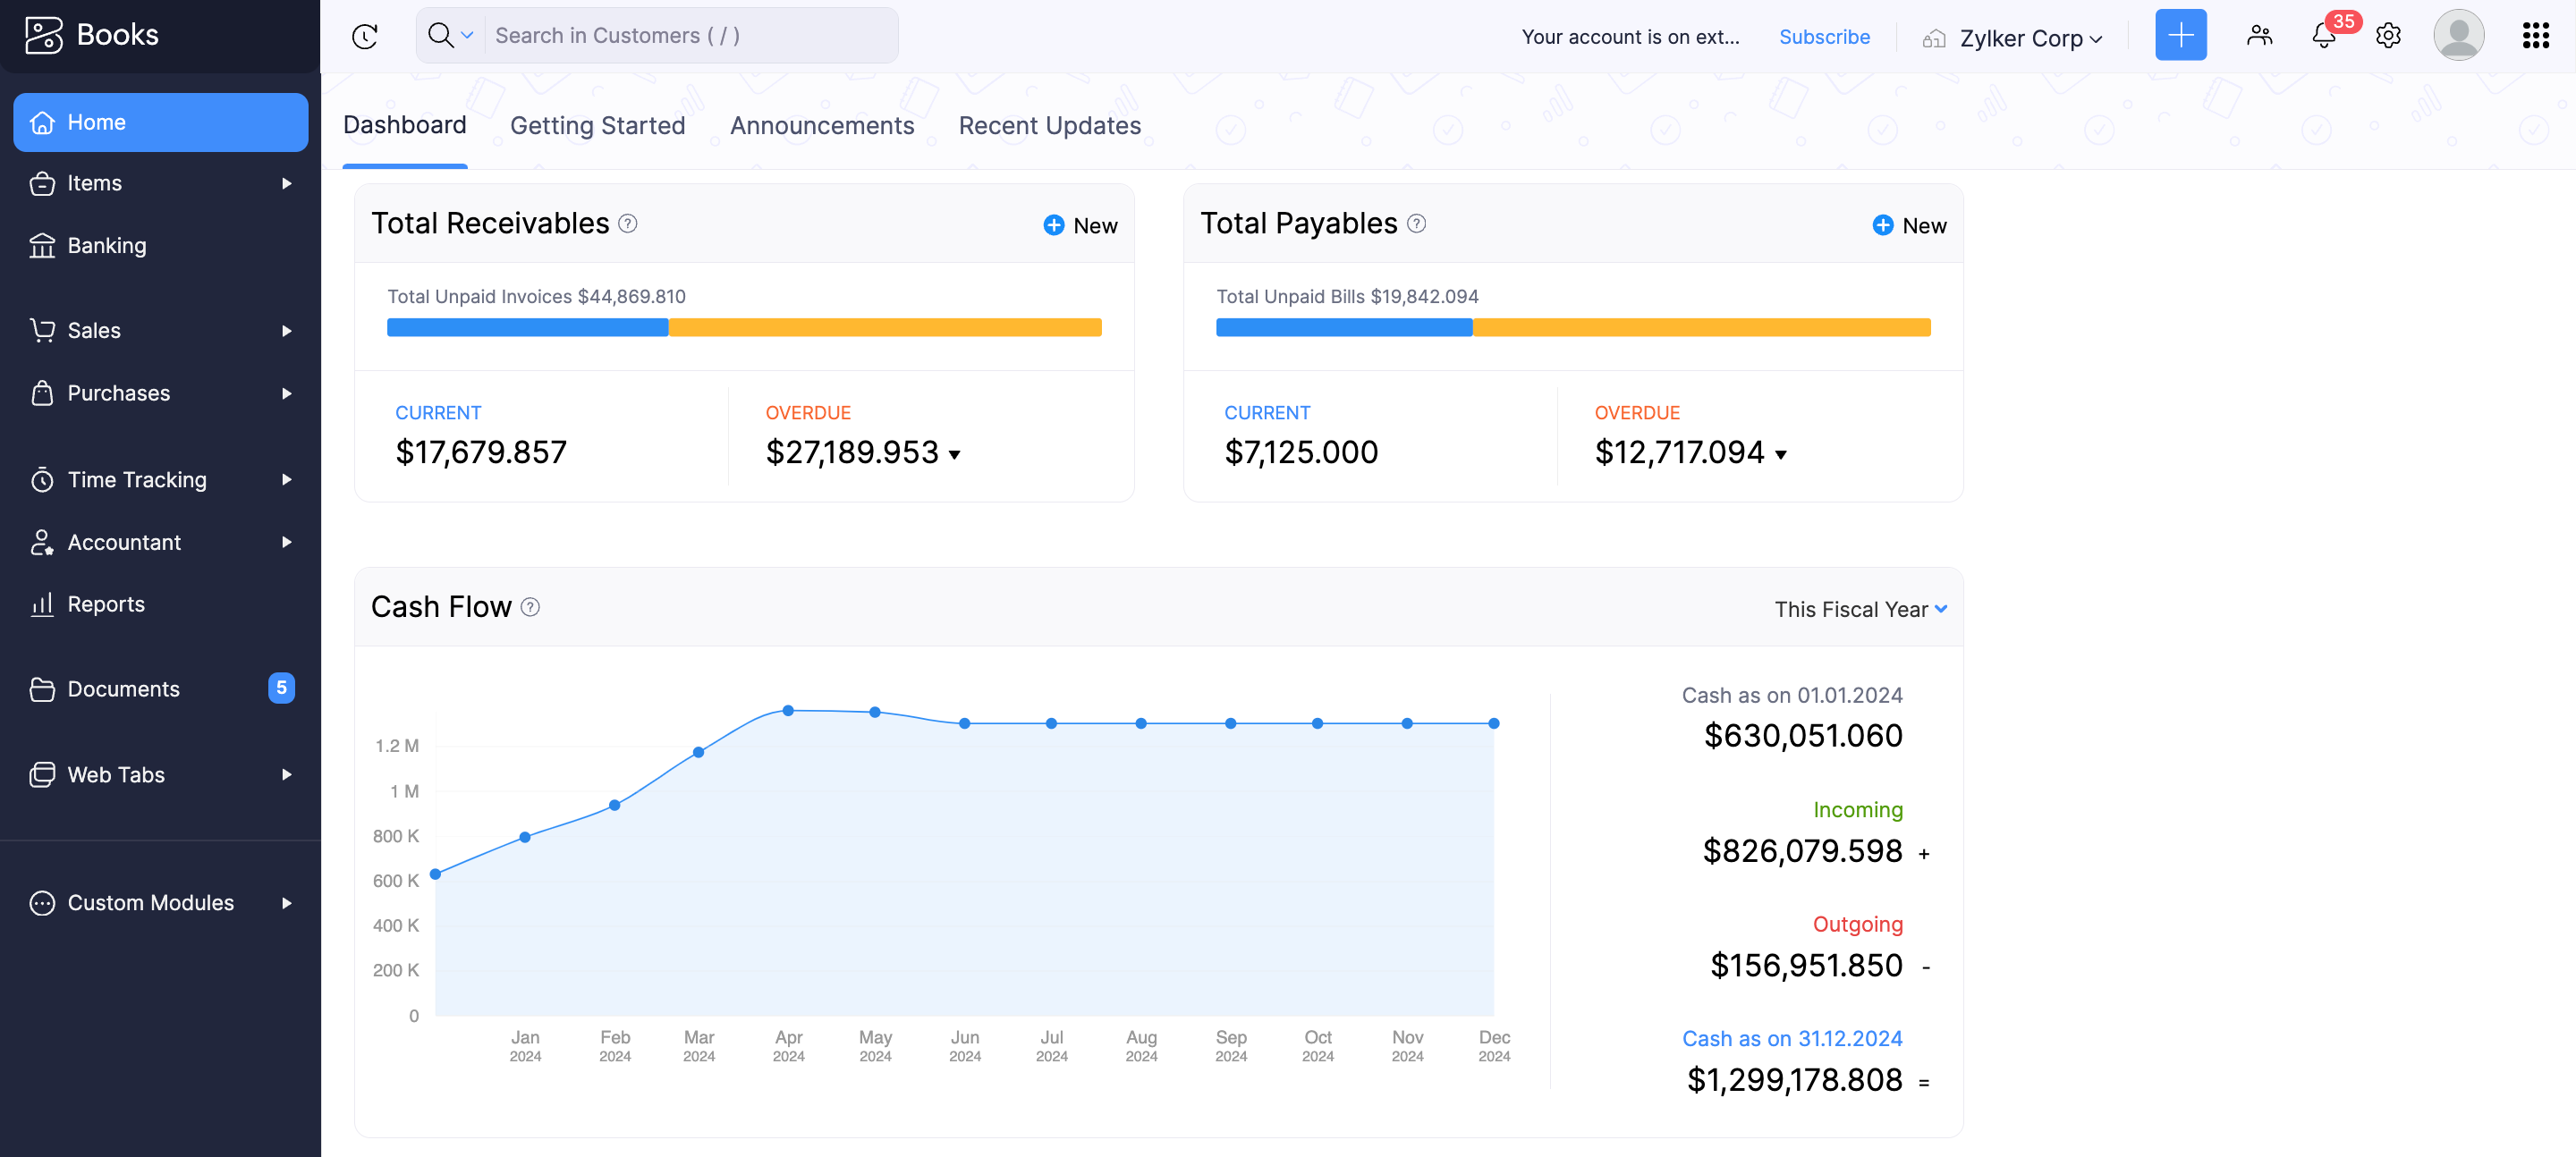
Task: Open the This Fiscal Year dropdown
Action: click(x=1859, y=609)
